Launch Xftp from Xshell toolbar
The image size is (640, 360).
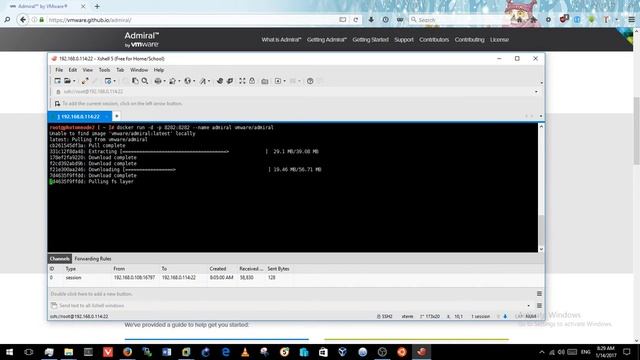(x=230, y=81)
